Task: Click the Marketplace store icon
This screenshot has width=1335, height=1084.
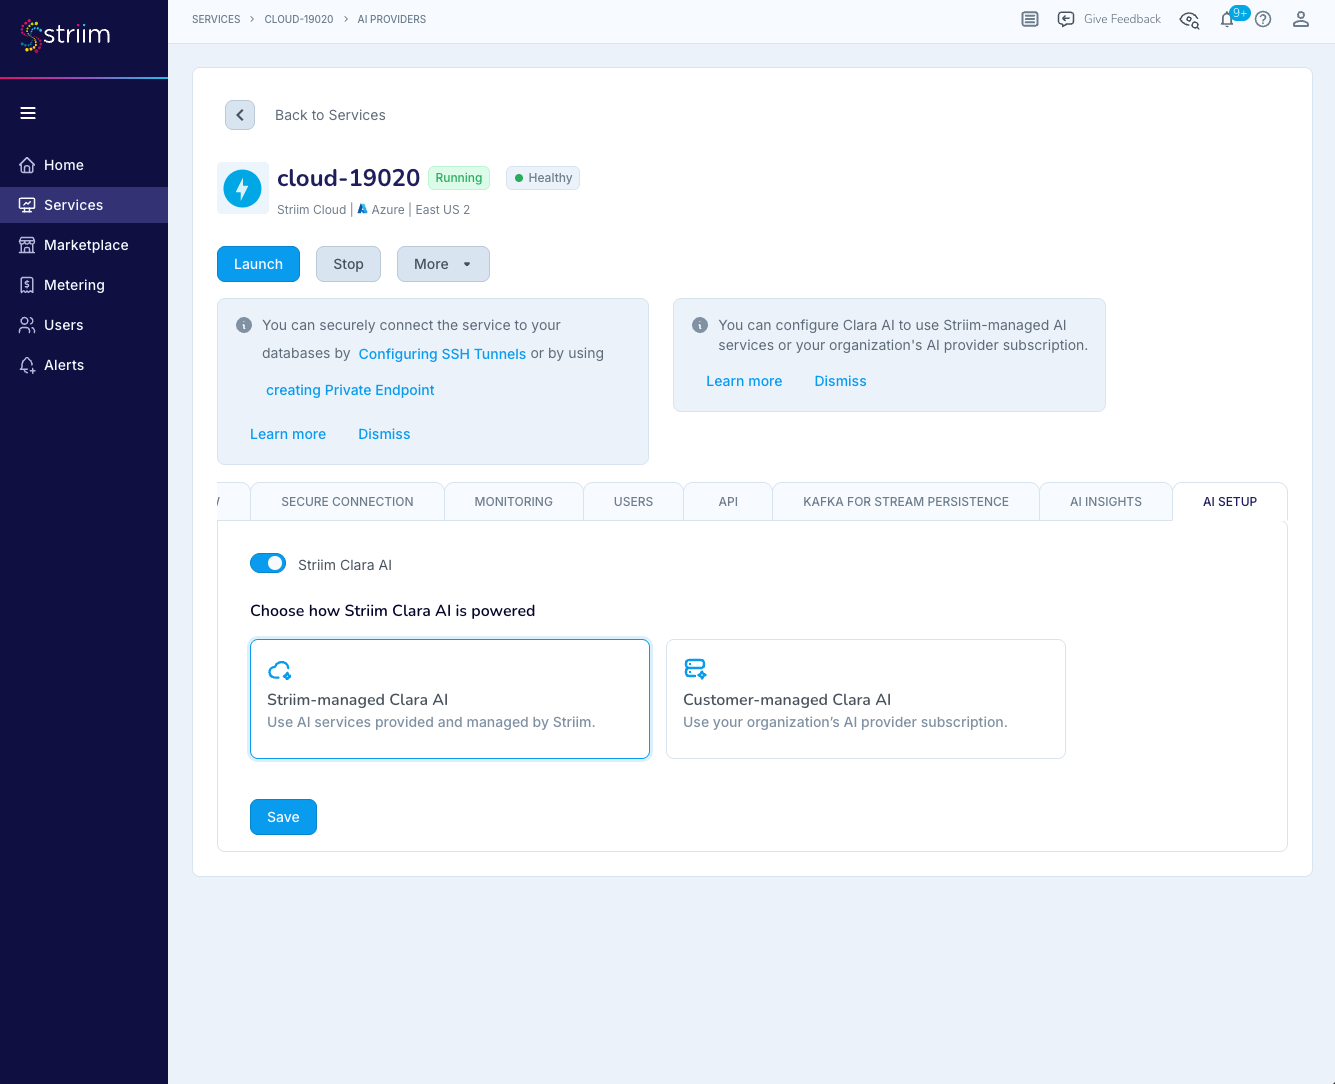Action: 27,245
